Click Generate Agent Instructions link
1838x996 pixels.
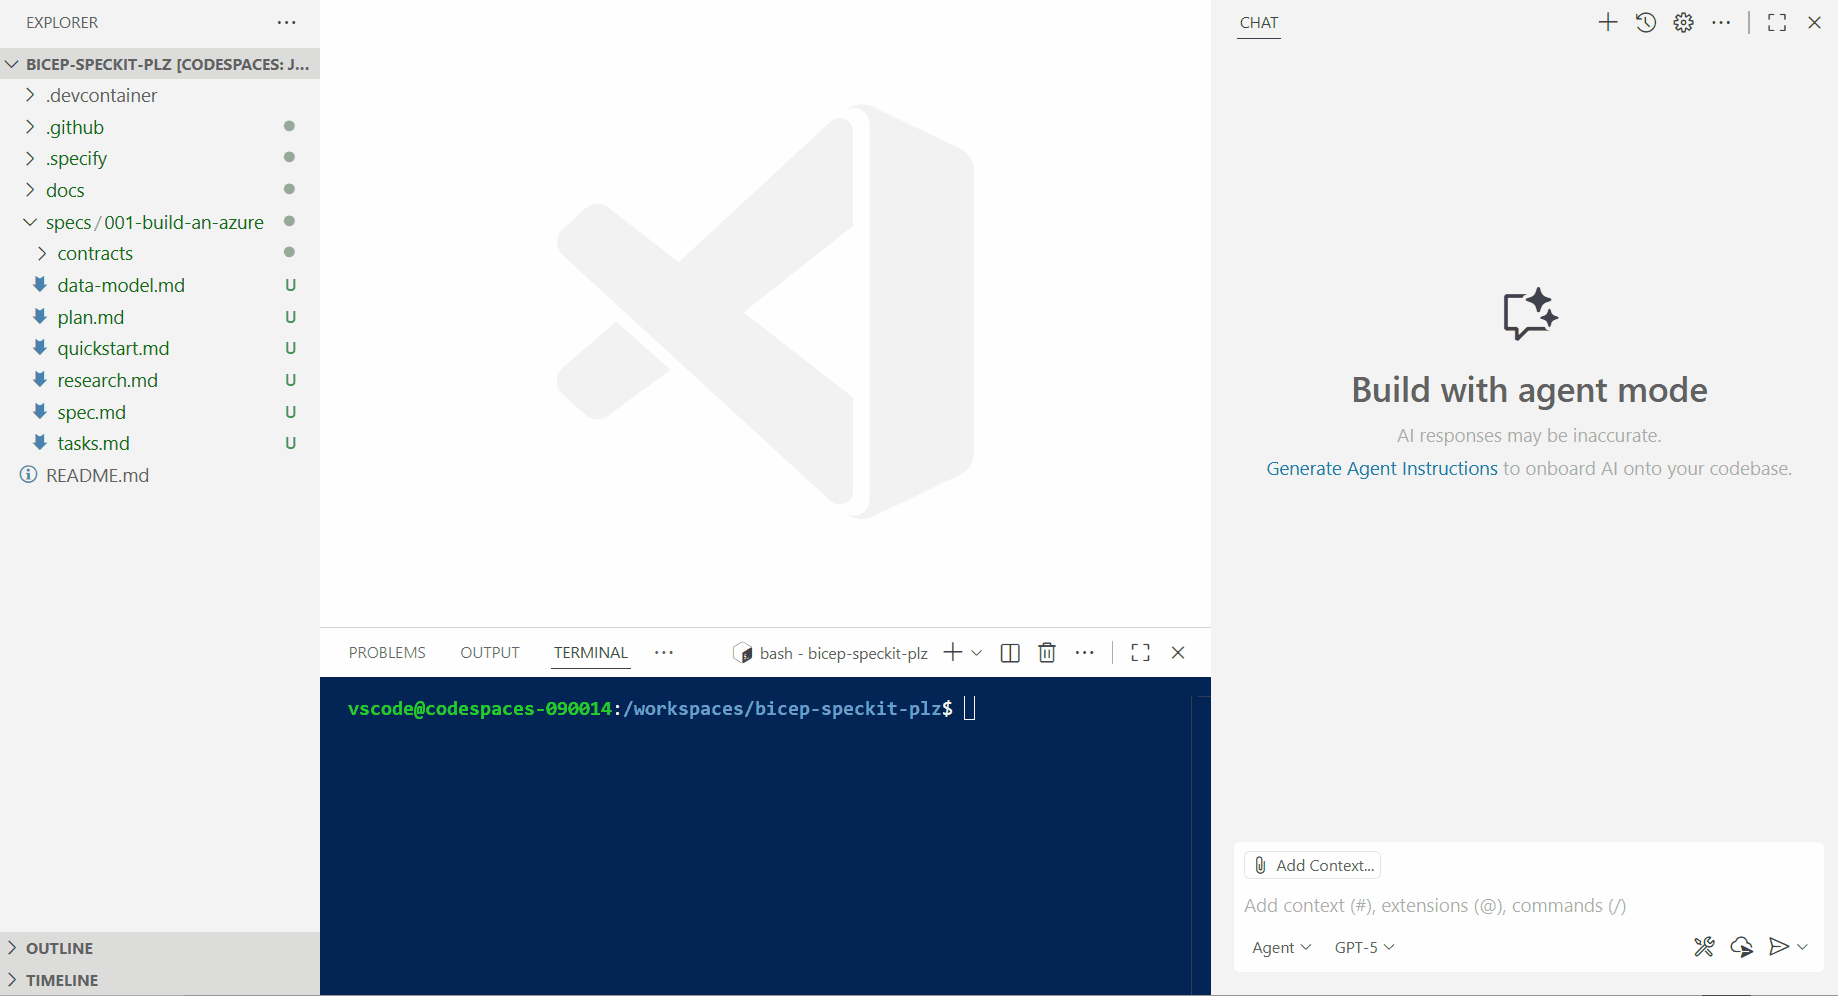[1381, 469]
